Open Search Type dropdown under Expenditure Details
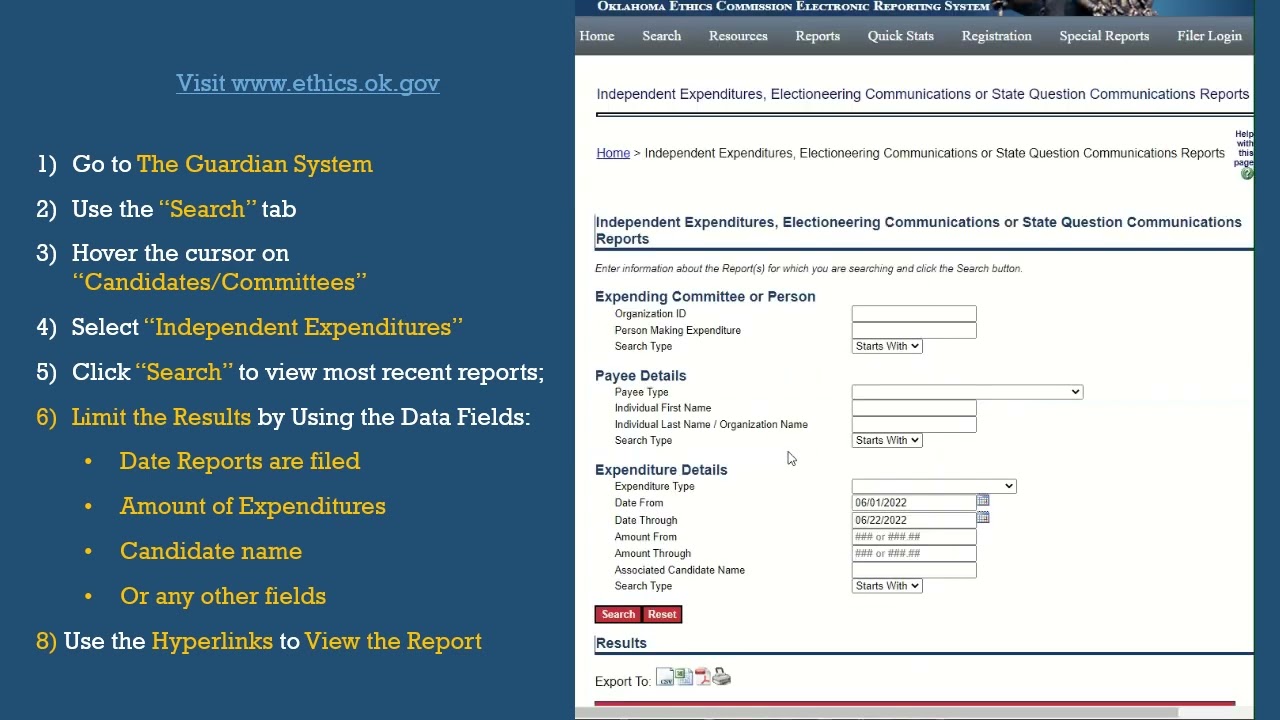 coord(887,586)
